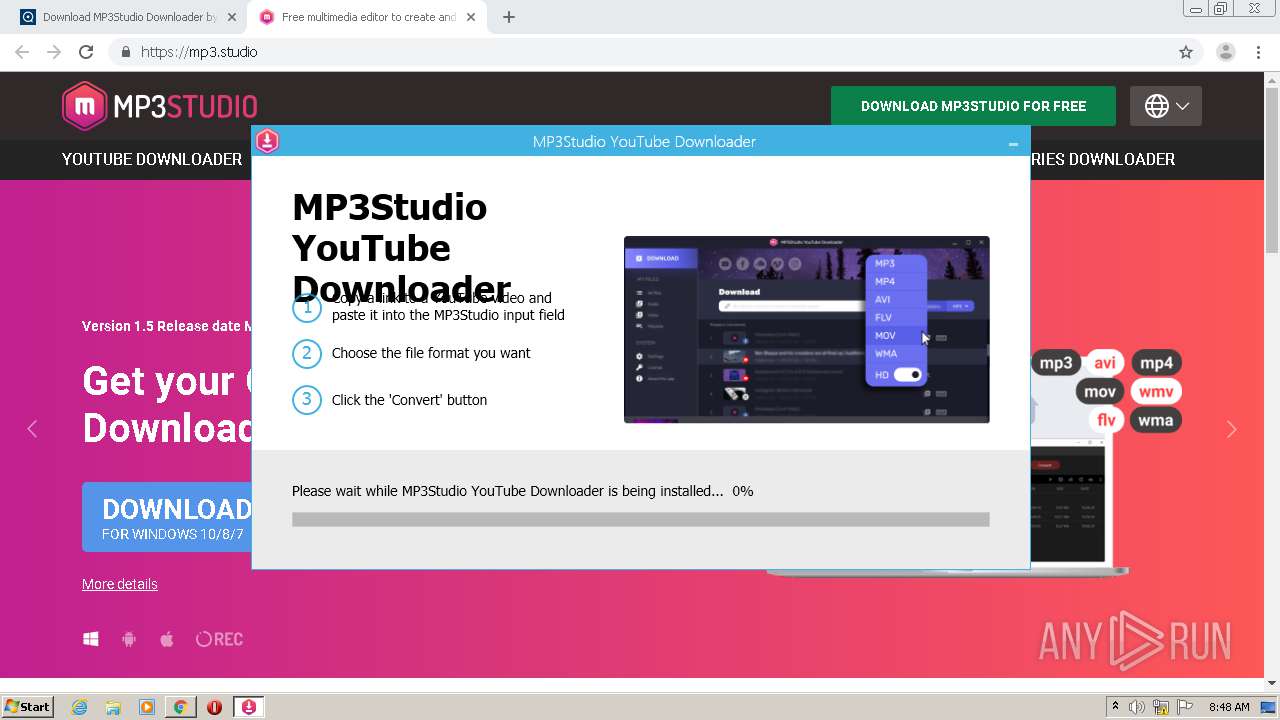Go forward in Chrome browser

pos(54,52)
